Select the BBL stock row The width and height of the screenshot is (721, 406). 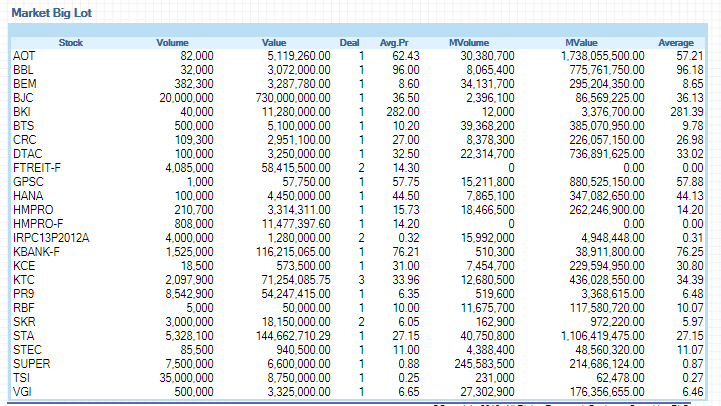(358, 70)
